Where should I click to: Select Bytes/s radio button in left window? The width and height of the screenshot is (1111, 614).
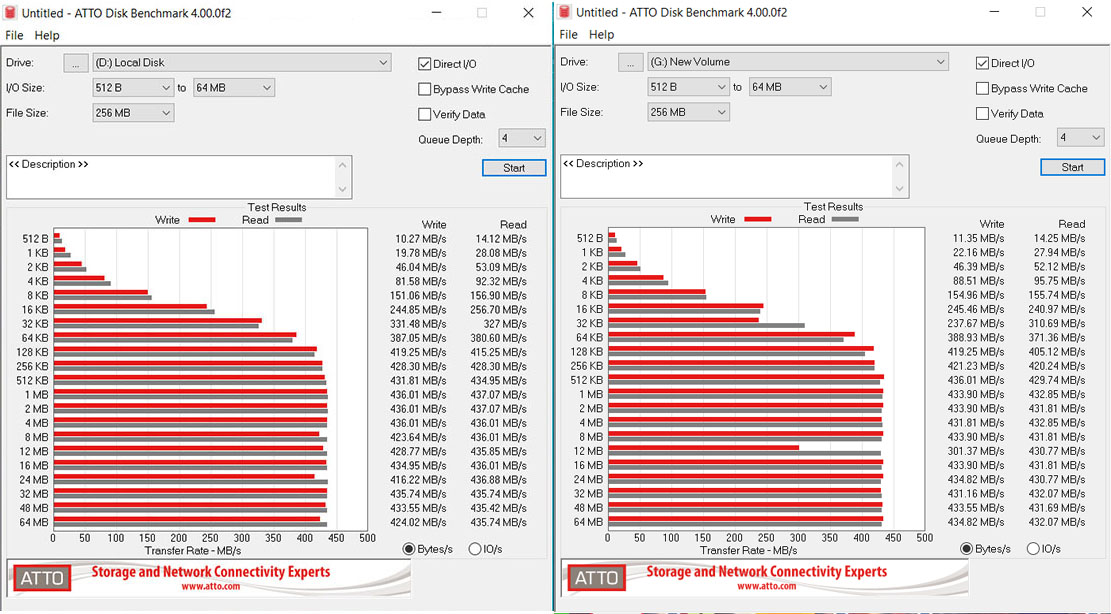click(409, 549)
